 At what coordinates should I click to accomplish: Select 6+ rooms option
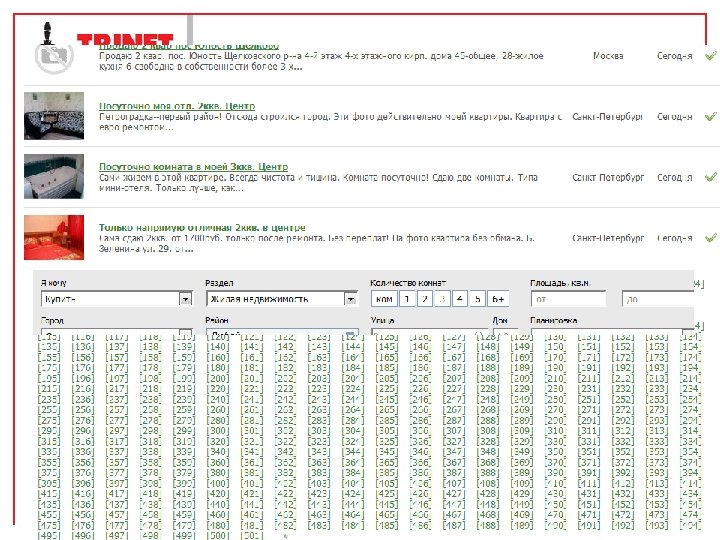coord(498,299)
